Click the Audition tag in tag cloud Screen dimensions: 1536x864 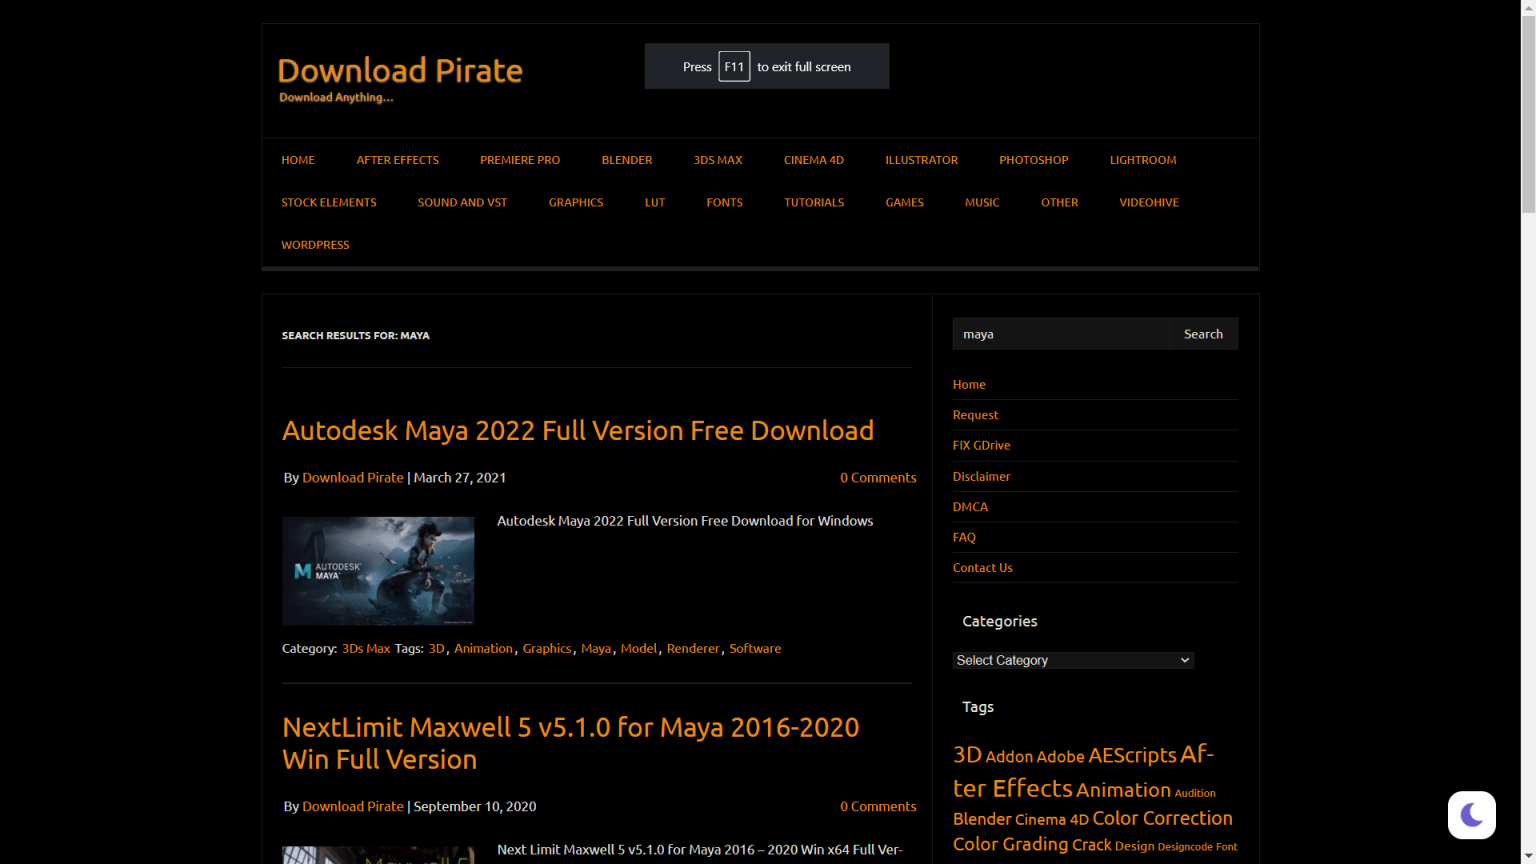(x=1195, y=793)
